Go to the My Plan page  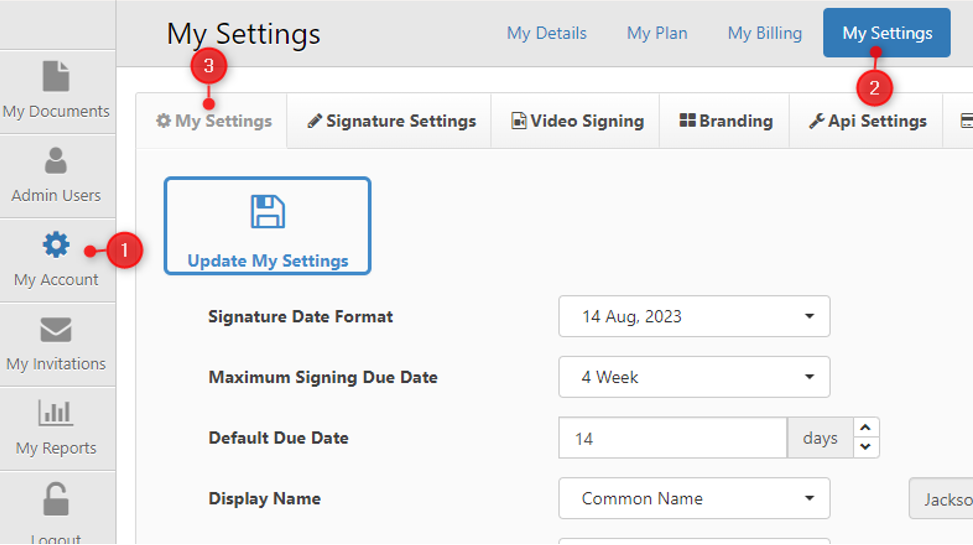657,33
